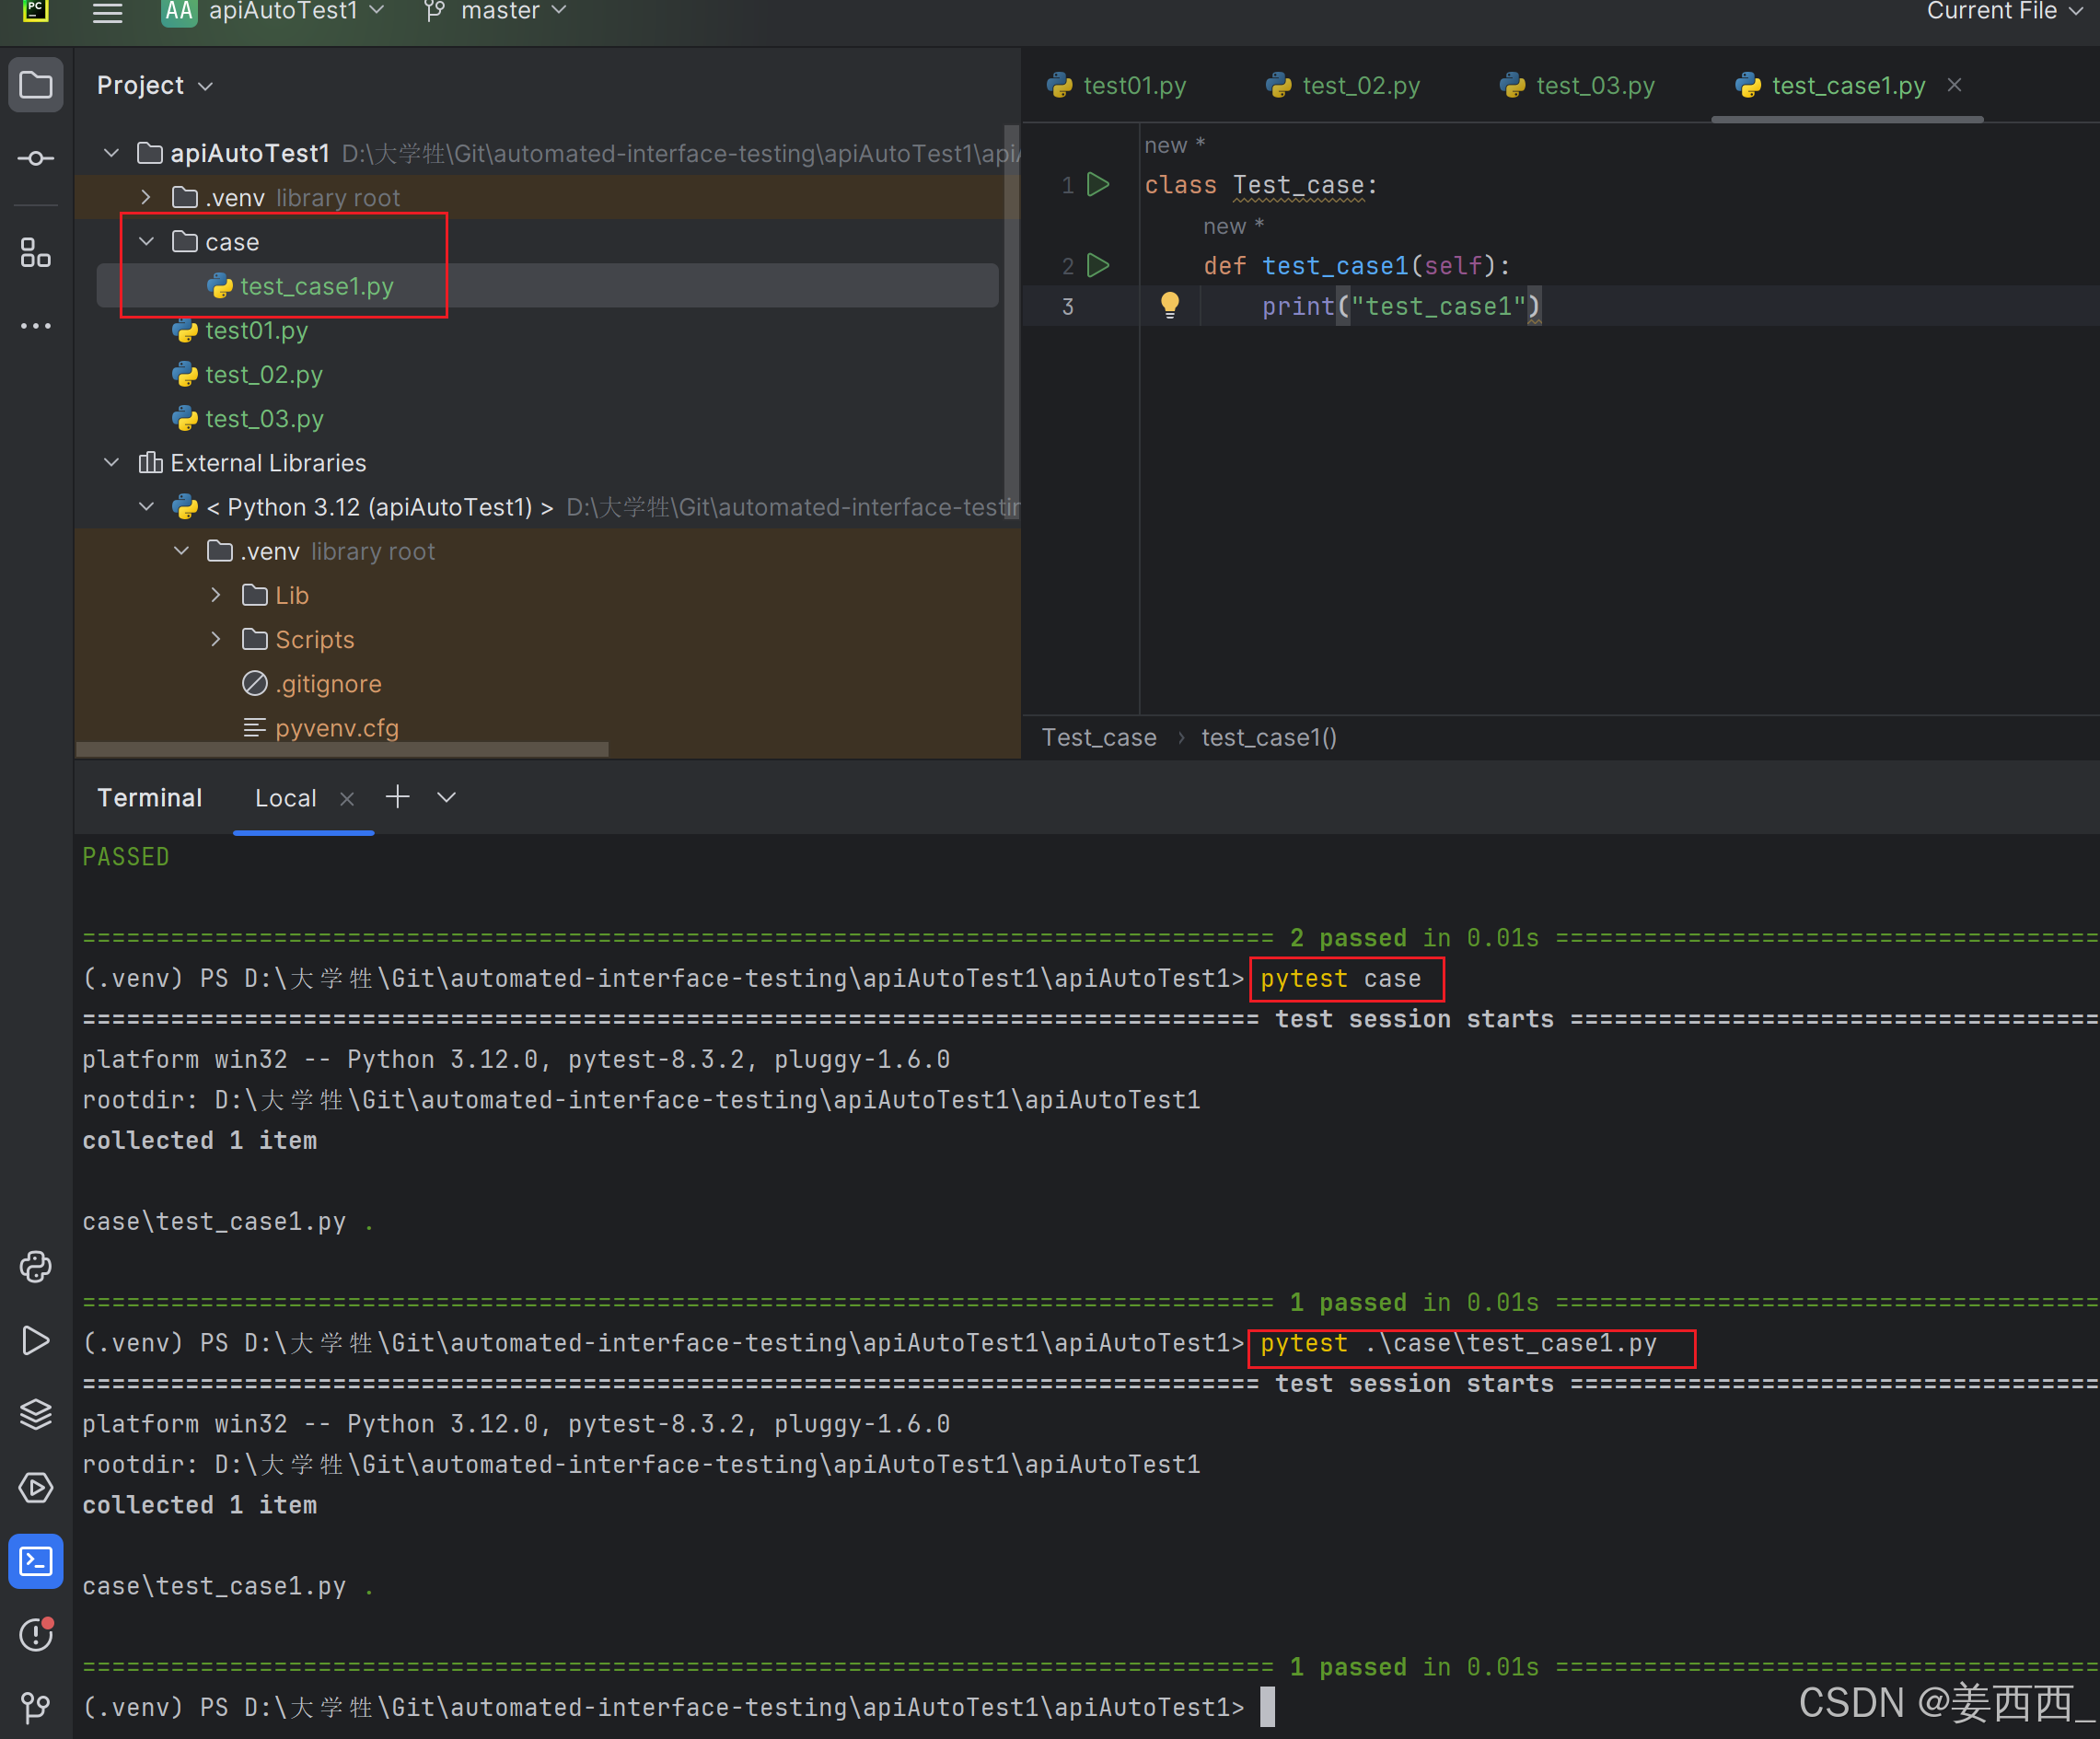Expand the top .venv folder
2100x1739 pixels.
click(x=146, y=197)
